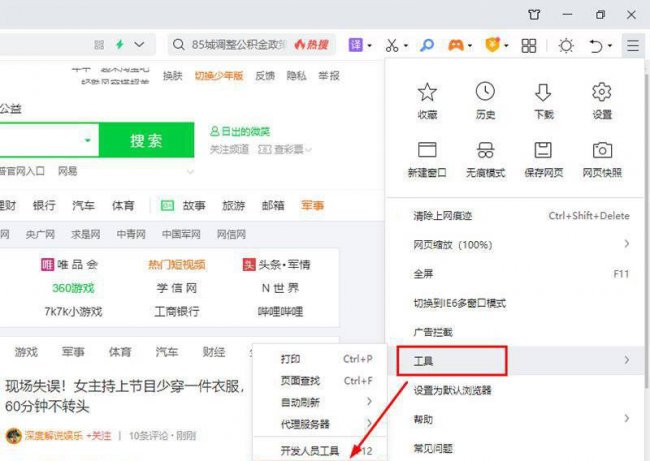Click the orange gamepad toolbar icon

[456, 45]
